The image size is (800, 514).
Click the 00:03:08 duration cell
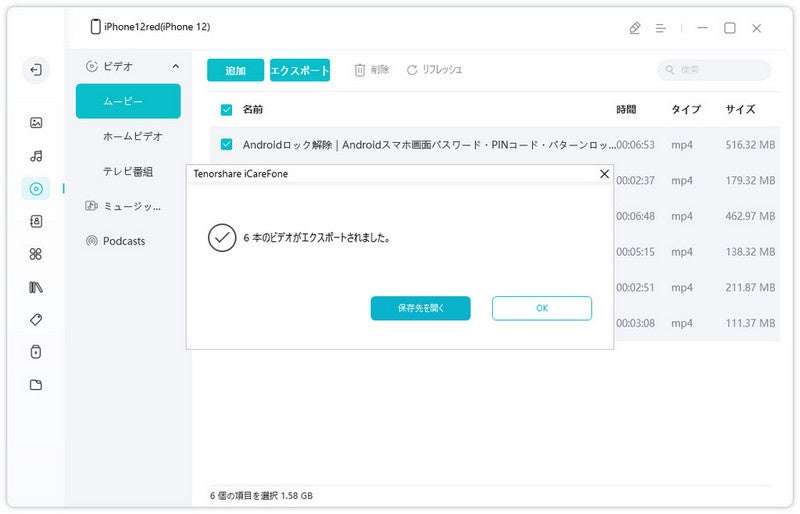[635, 324]
